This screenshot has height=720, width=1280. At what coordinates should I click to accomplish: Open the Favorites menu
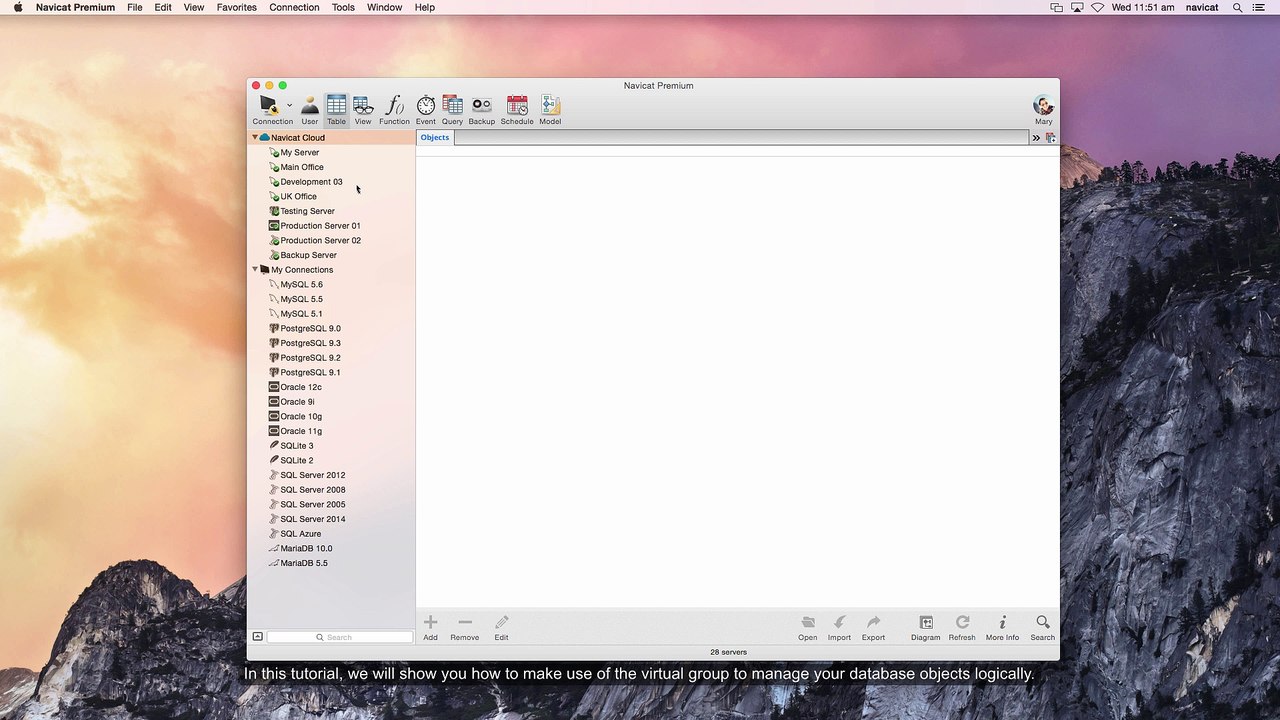[237, 7]
